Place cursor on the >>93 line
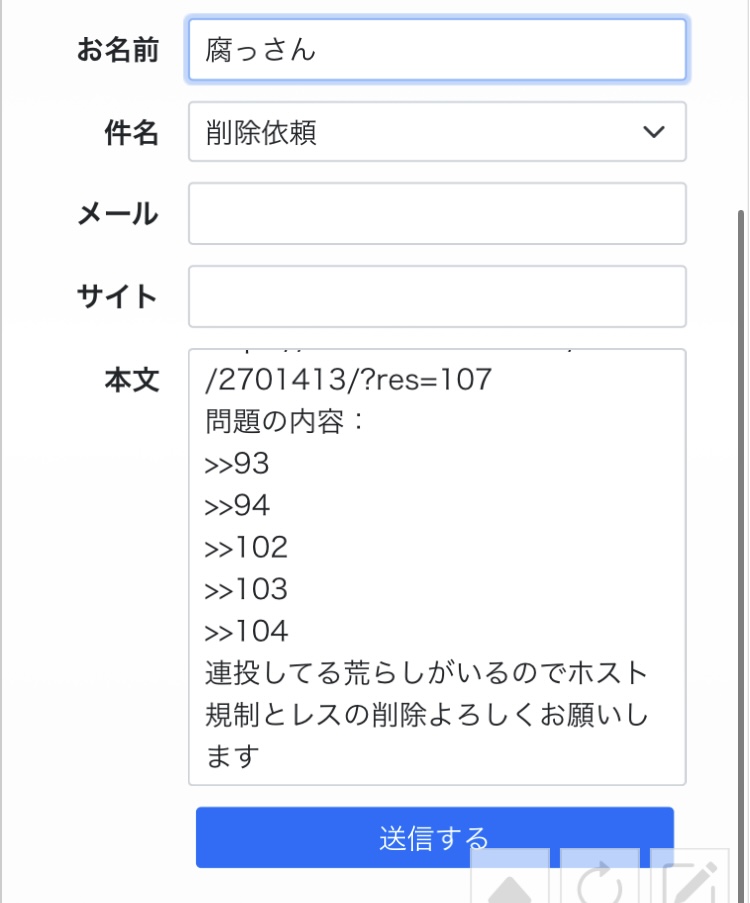The height and width of the screenshot is (903, 750). pyautogui.click(x=238, y=464)
